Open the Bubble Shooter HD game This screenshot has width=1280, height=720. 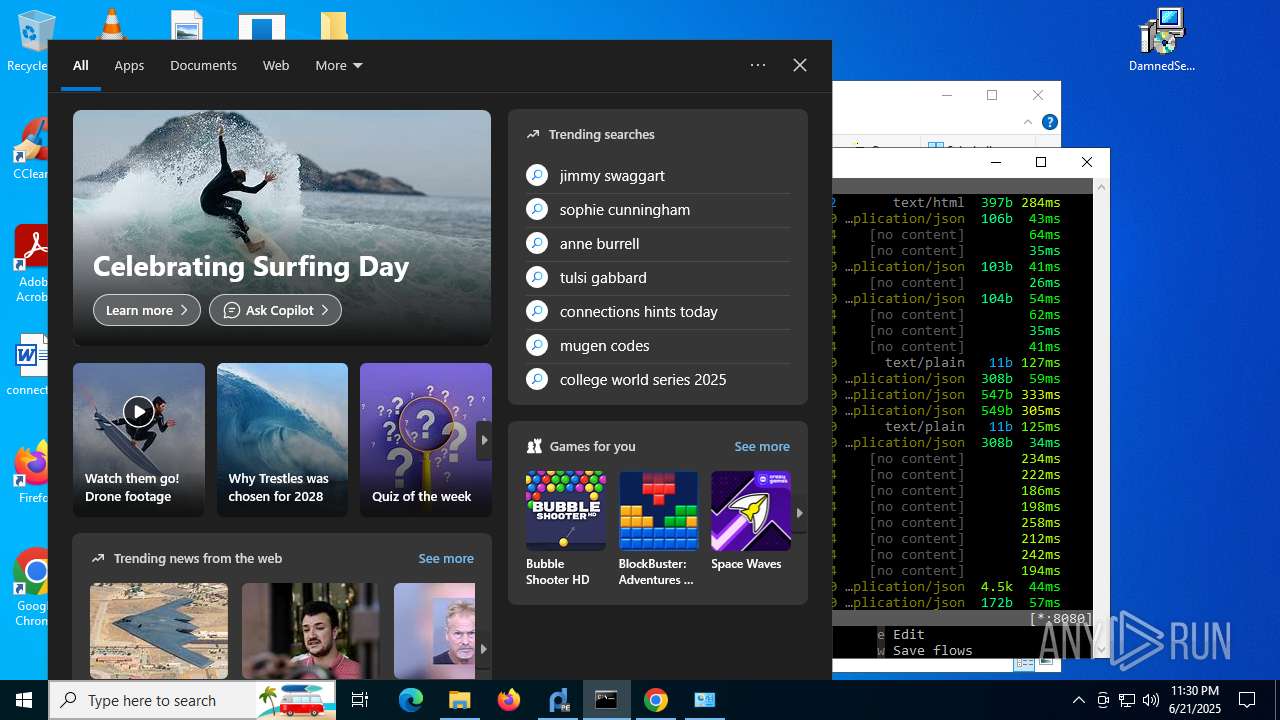click(566, 528)
